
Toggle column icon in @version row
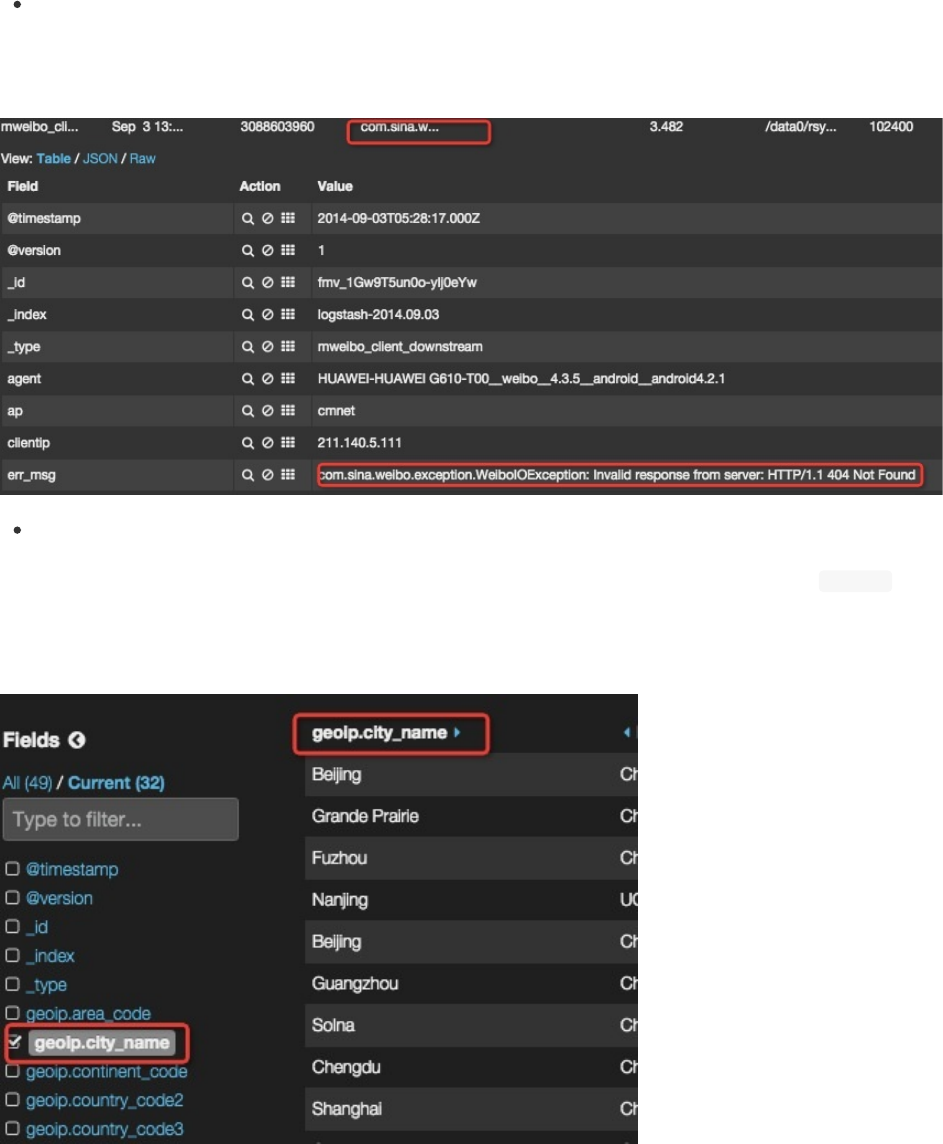pos(288,250)
